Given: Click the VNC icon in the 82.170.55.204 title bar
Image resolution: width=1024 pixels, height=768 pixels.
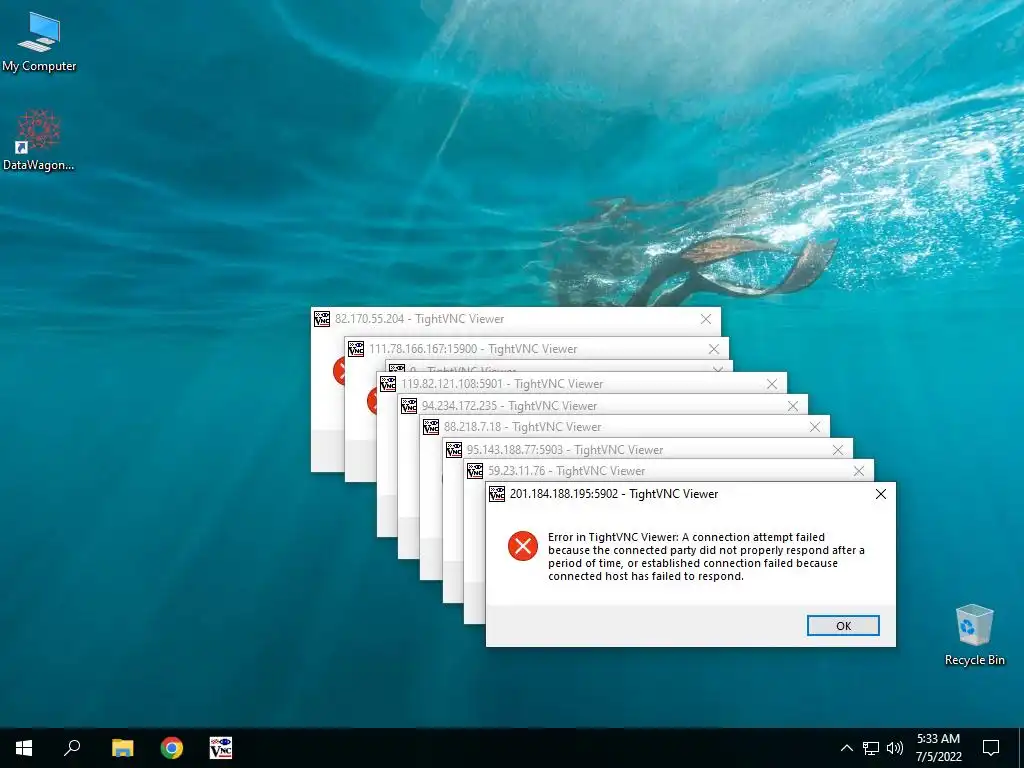Looking at the screenshot, I should tap(322, 319).
